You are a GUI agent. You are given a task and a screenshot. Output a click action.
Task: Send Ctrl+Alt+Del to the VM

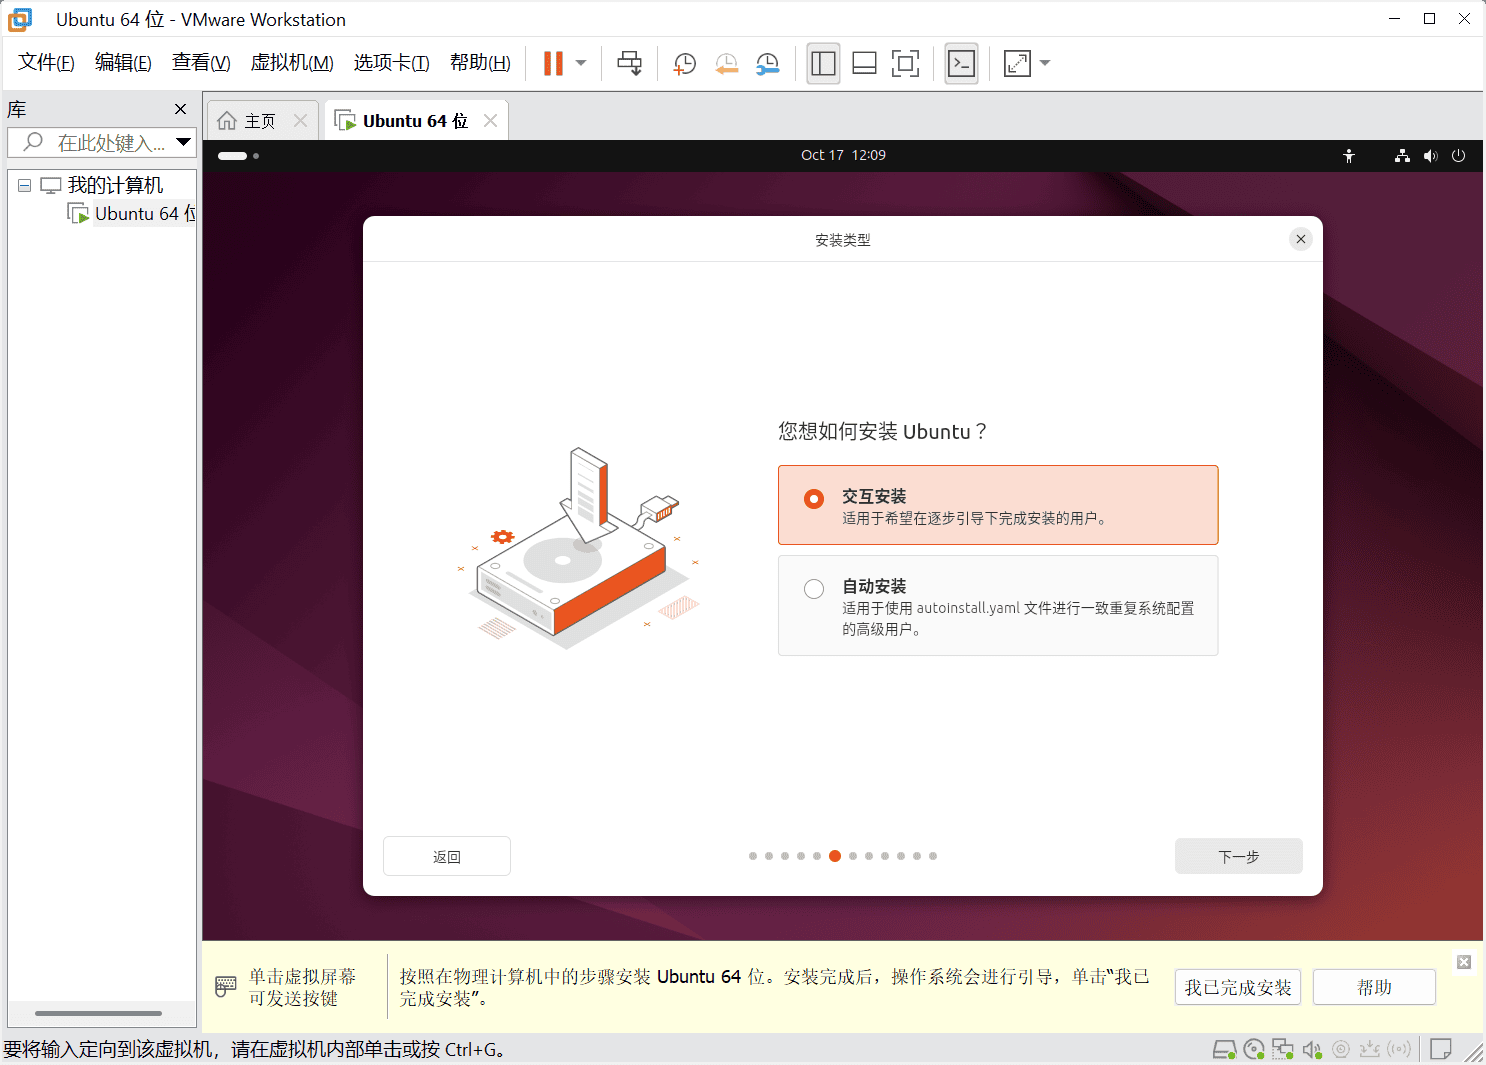629,63
